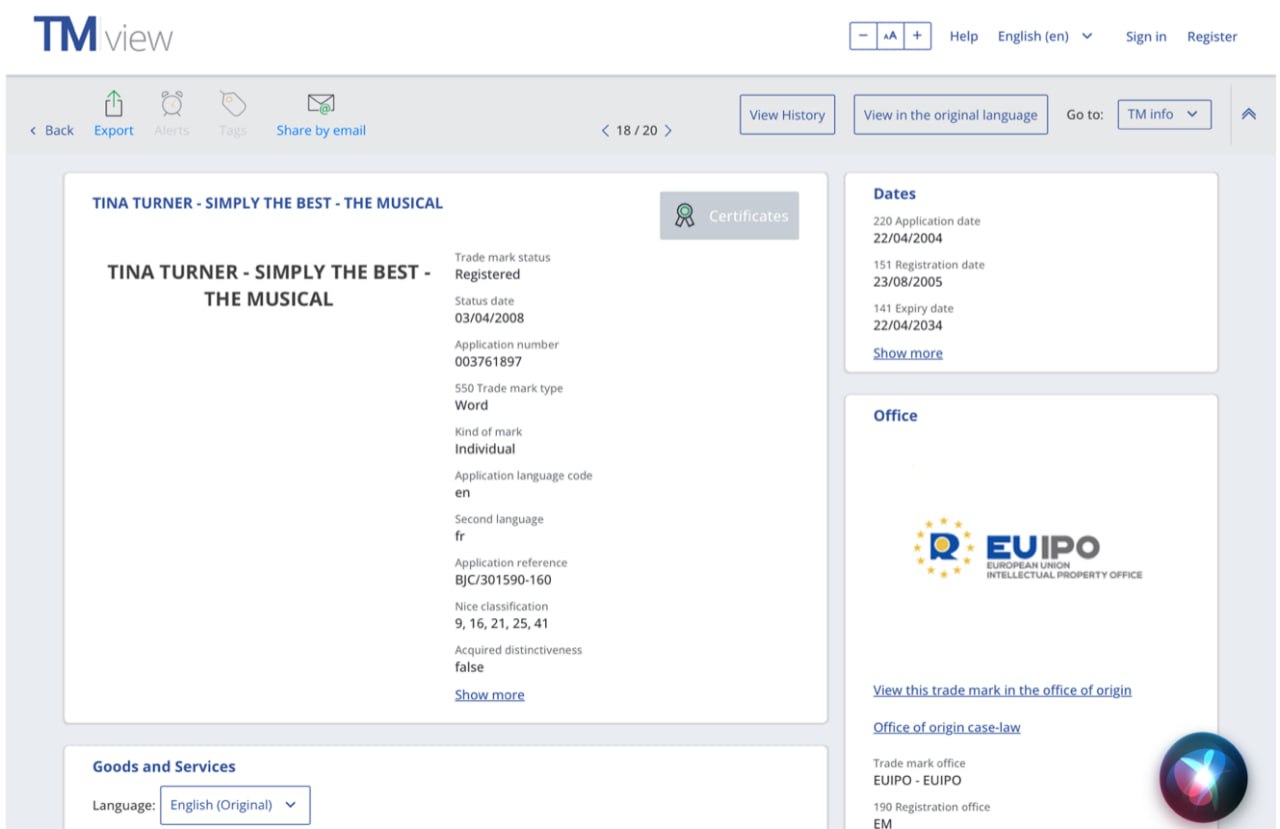This screenshot has width=1280, height=829.
Task: Expand the Go to TM info dropdown
Action: coord(1163,114)
